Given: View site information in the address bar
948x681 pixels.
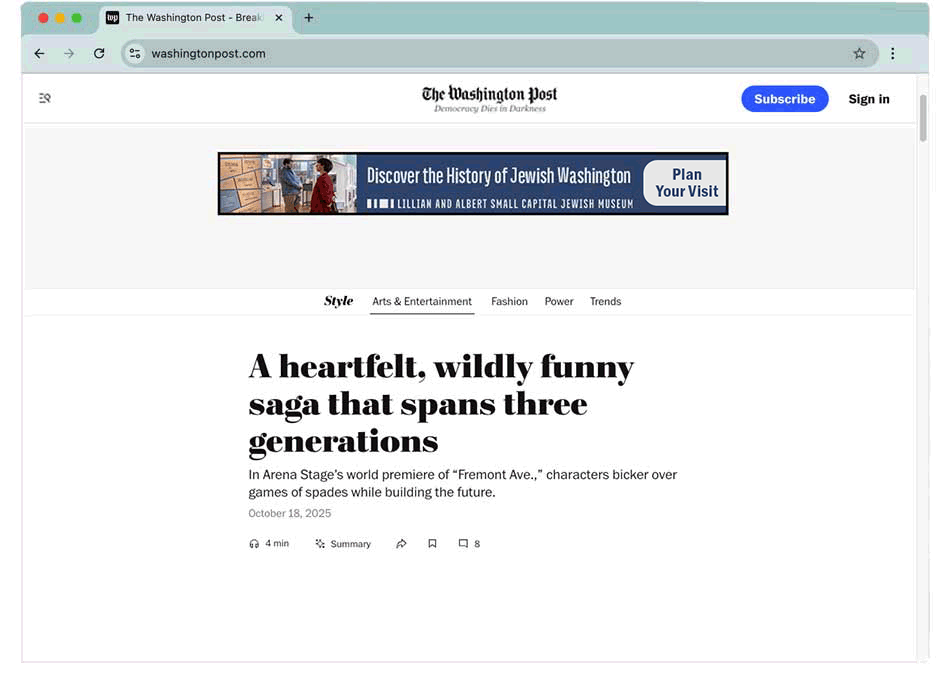Looking at the screenshot, I should 135,54.
